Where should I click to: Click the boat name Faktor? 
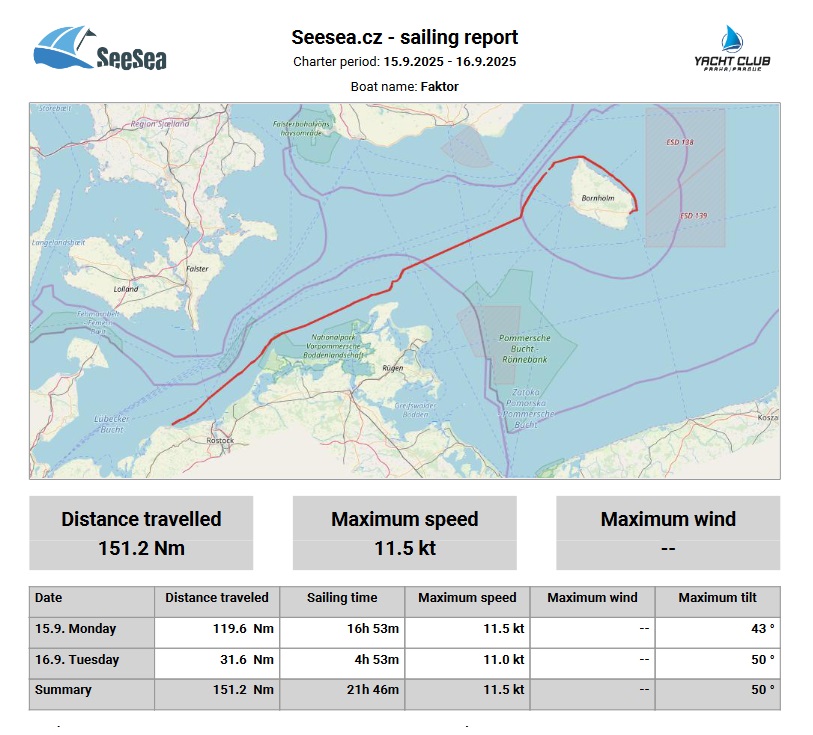[x=439, y=87]
